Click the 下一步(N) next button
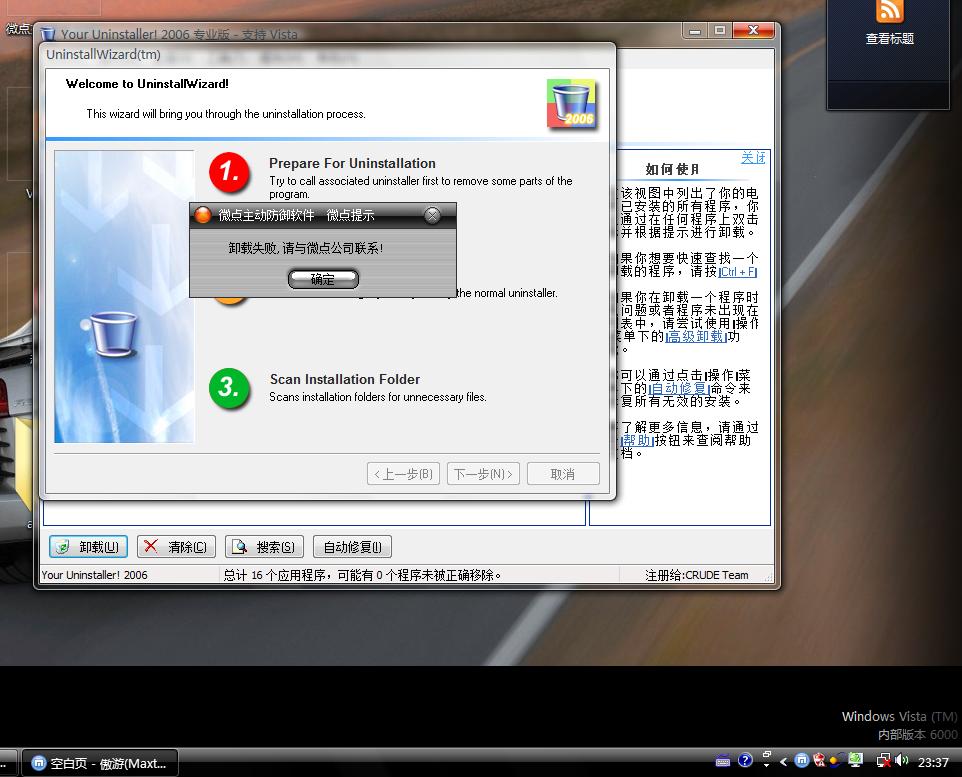Screen dimensions: 962x777 click(483, 474)
